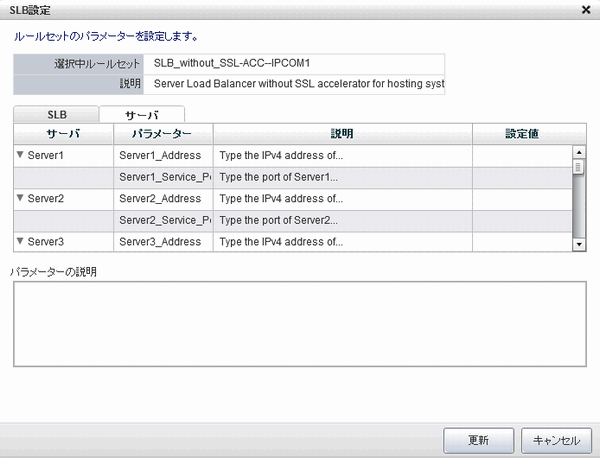Click the 更新 button
Image resolution: width=600 pixels, height=458 pixels.
pyautogui.click(x=478, y=440)
